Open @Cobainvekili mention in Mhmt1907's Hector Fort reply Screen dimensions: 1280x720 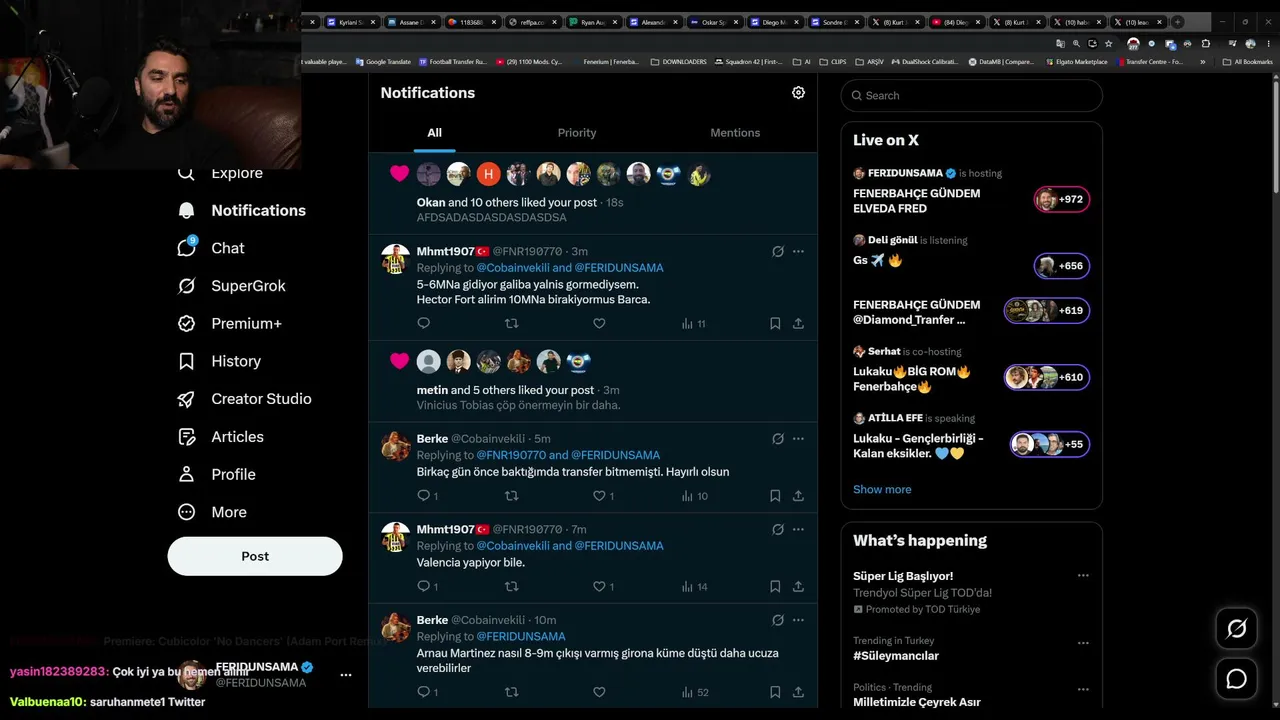tap(513, 268)
